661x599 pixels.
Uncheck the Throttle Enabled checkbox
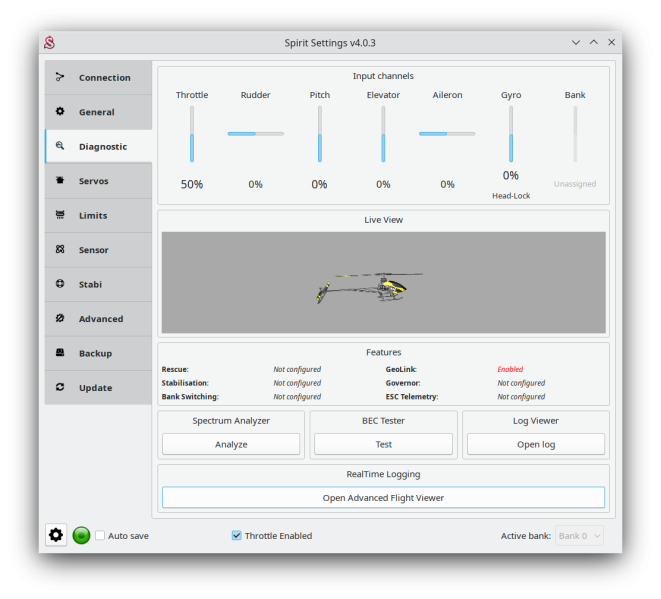pos(237,536)
